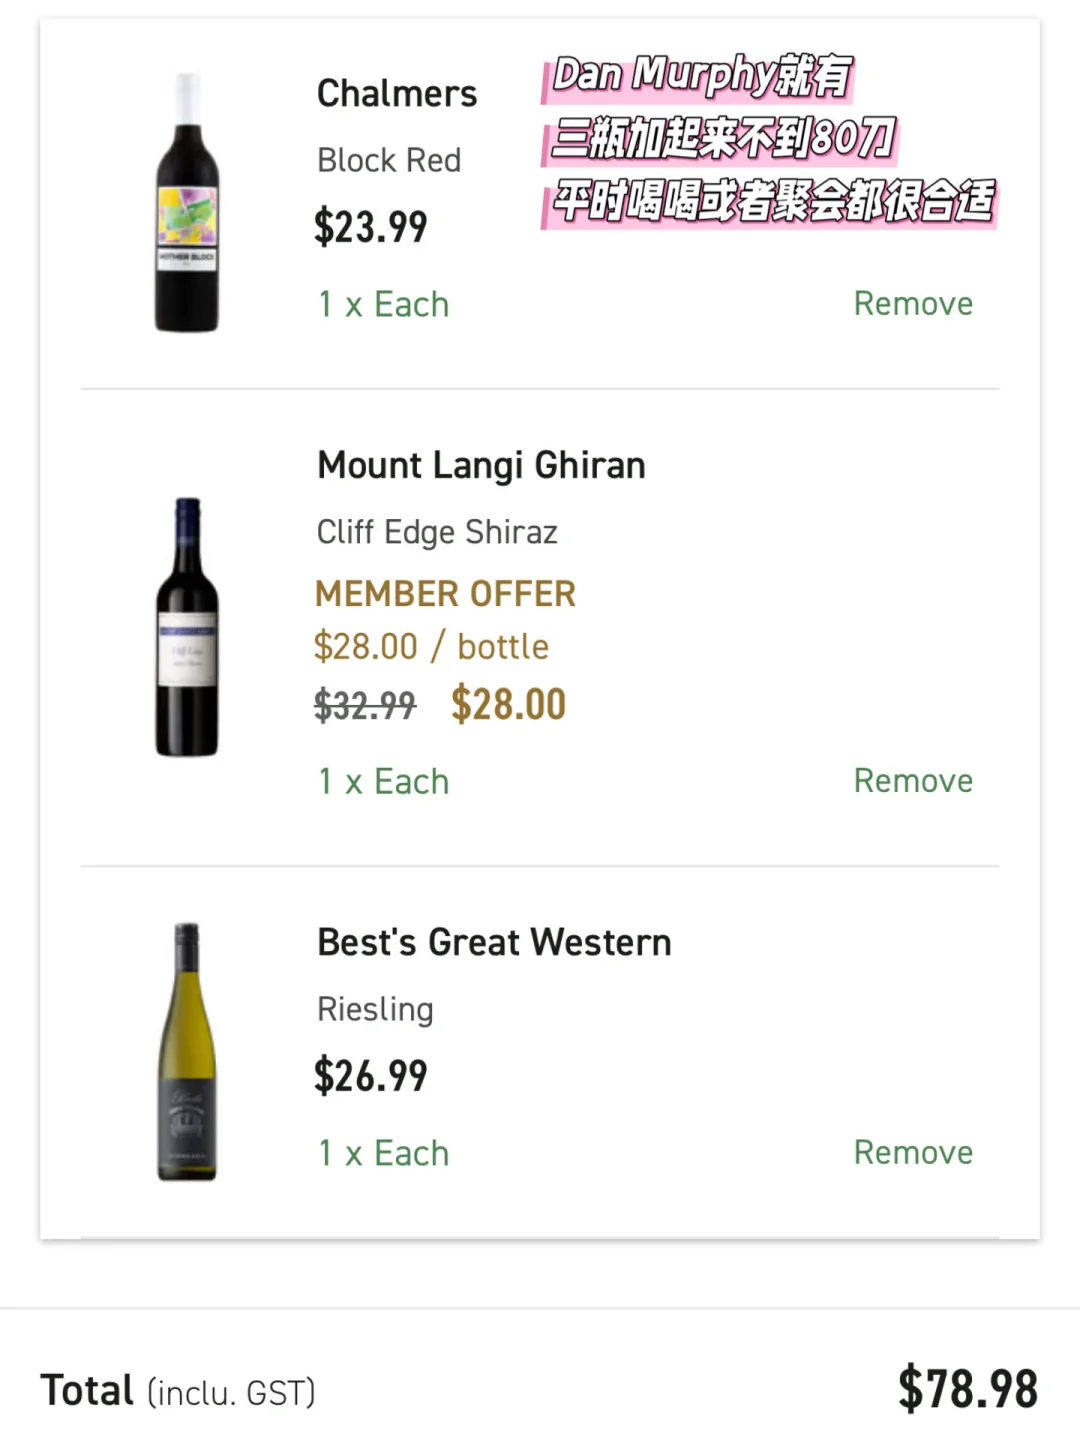Click the Best's Great Western Riesling bottle image
The height and width of the screenshot is (1440, 1080).
click(187, 1052)
